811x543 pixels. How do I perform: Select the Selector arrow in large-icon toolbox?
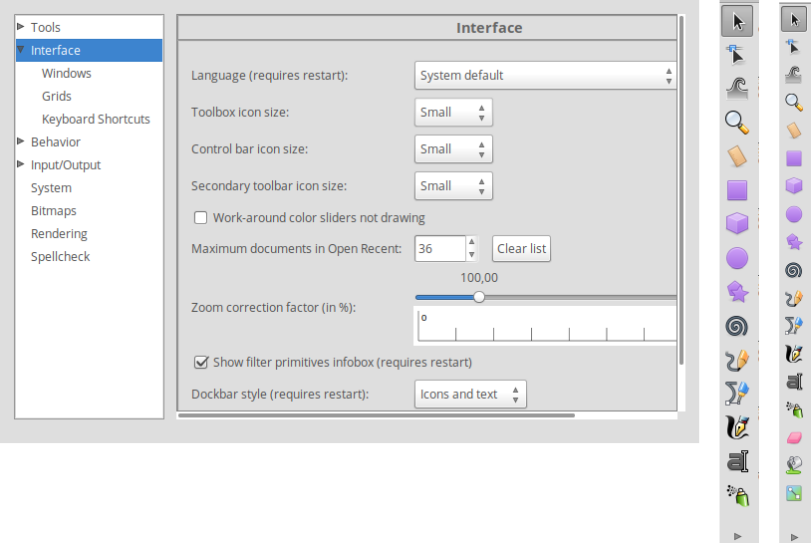point(738,22)
